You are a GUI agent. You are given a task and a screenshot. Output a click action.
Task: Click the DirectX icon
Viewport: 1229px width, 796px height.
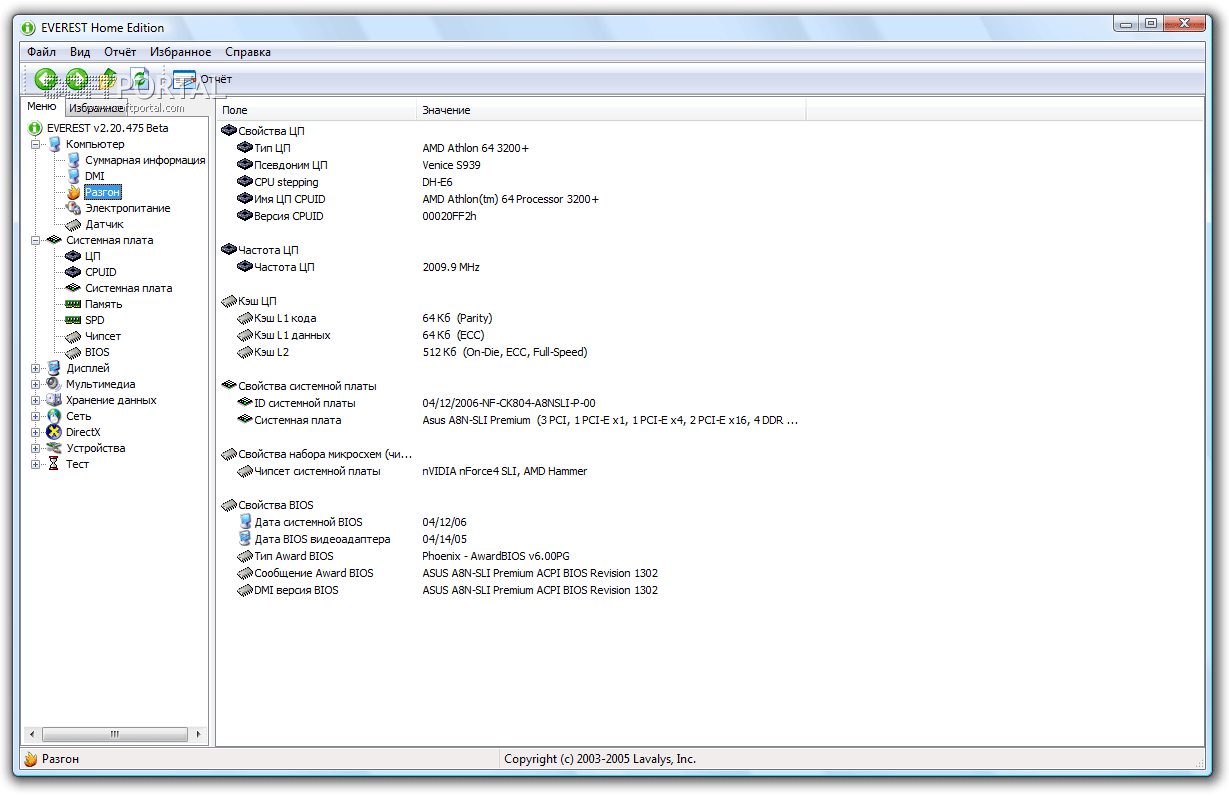(54, 432)
